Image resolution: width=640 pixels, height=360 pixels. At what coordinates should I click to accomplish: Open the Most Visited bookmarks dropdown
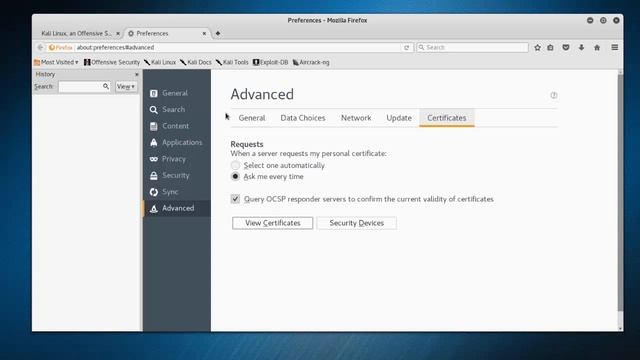(56, 62)
